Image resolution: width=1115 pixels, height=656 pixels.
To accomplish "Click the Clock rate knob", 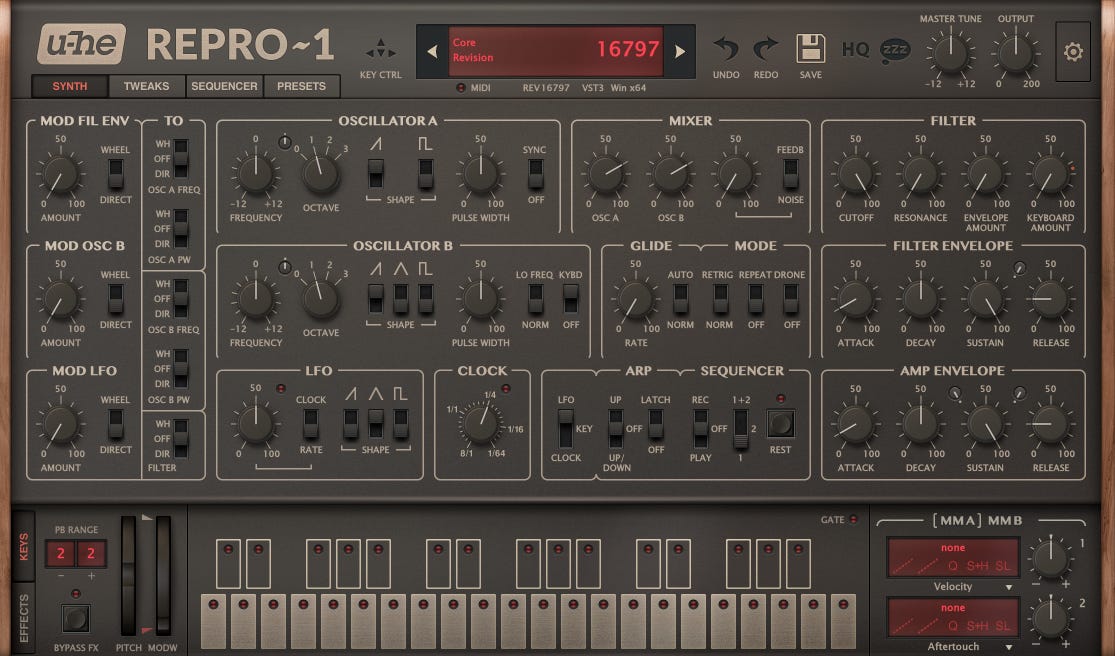I will tap(481, 424).
